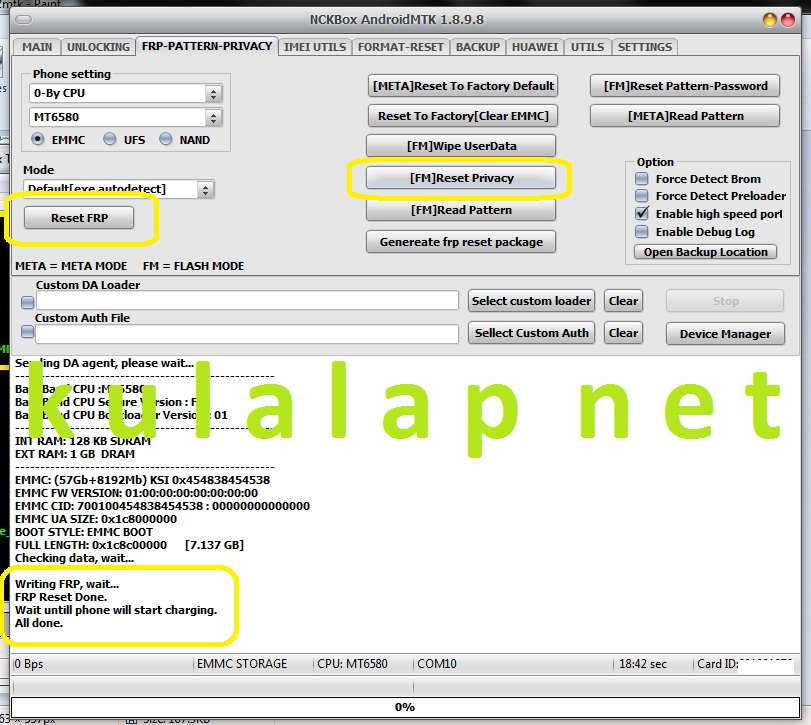The image size is (811, 725).
Task: Click 'BOOT STYLE: EMMC BOOT' log line
Action: click(84, 532)
